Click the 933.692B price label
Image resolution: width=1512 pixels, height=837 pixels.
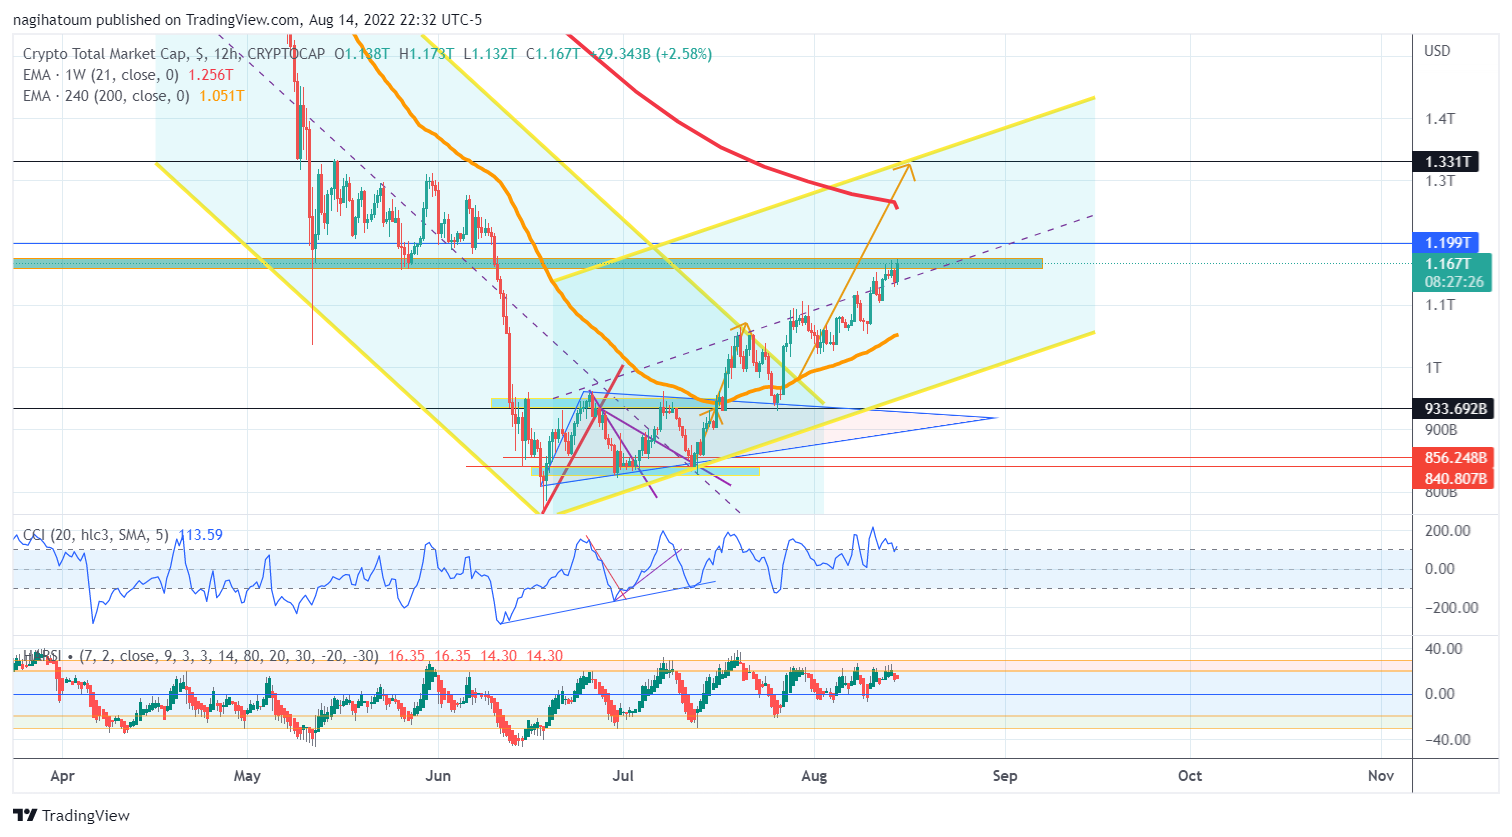pos(1452,408)
